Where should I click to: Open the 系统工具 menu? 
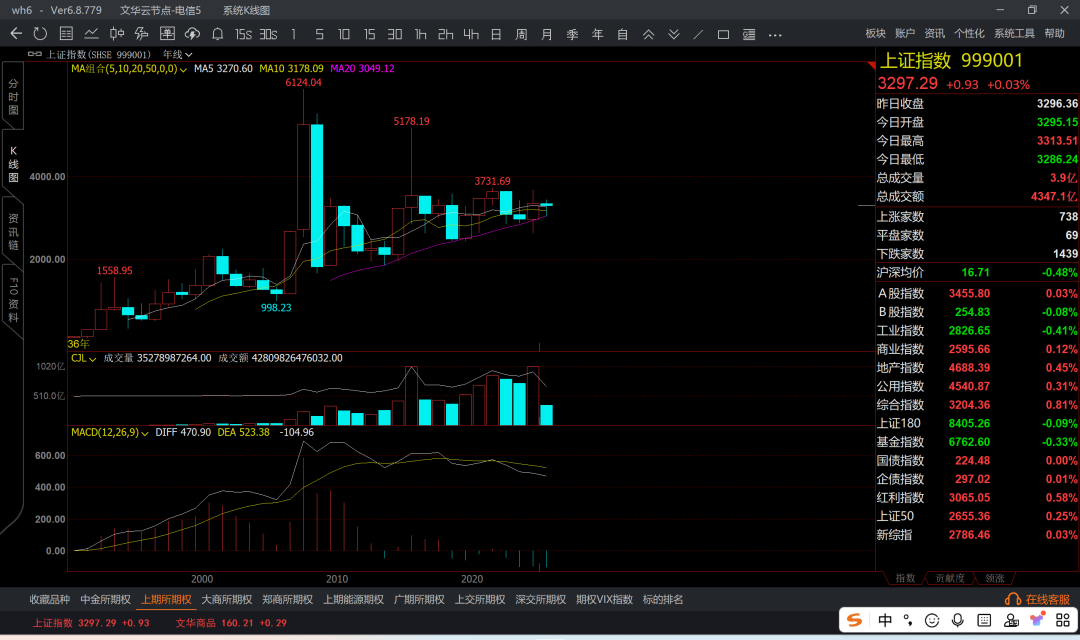point(1014,33)
